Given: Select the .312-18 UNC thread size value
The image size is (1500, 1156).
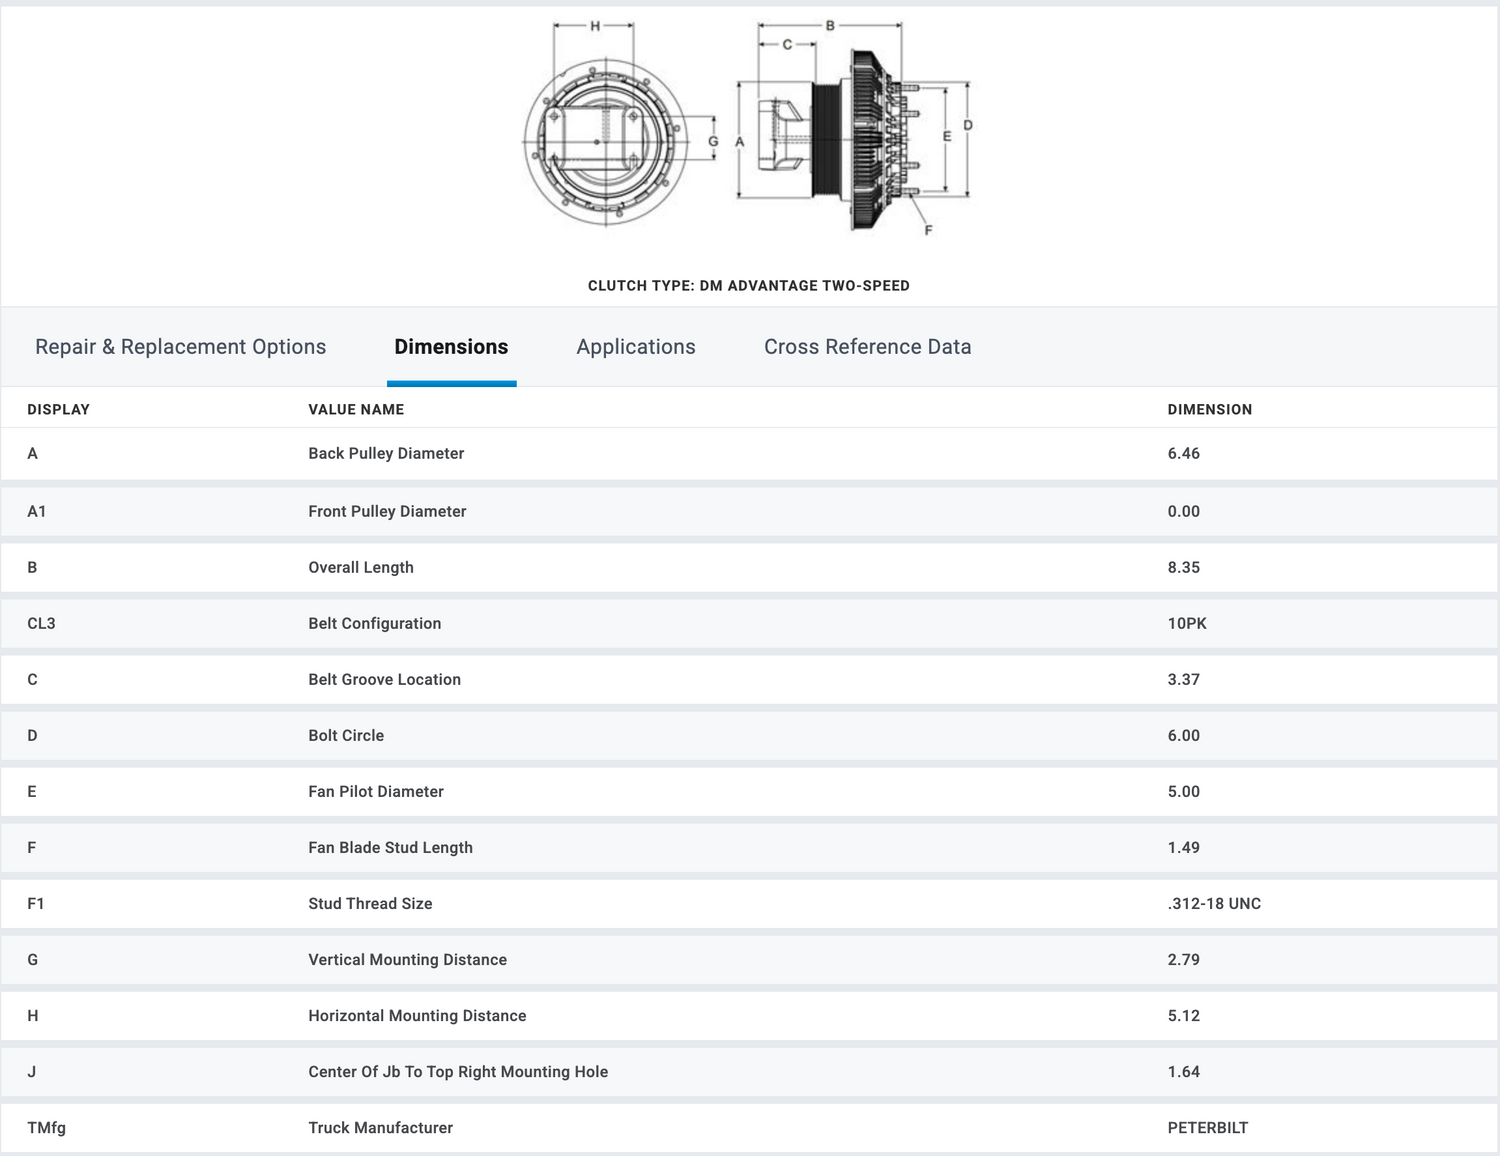Looking at the screenshot, I should click(1213, 903).
